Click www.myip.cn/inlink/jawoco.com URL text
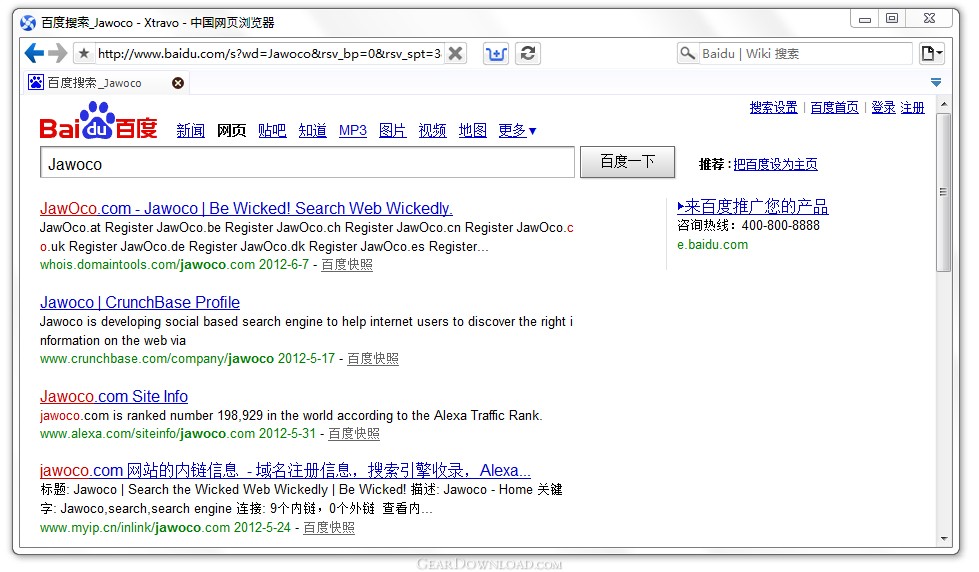 (135, 528)
